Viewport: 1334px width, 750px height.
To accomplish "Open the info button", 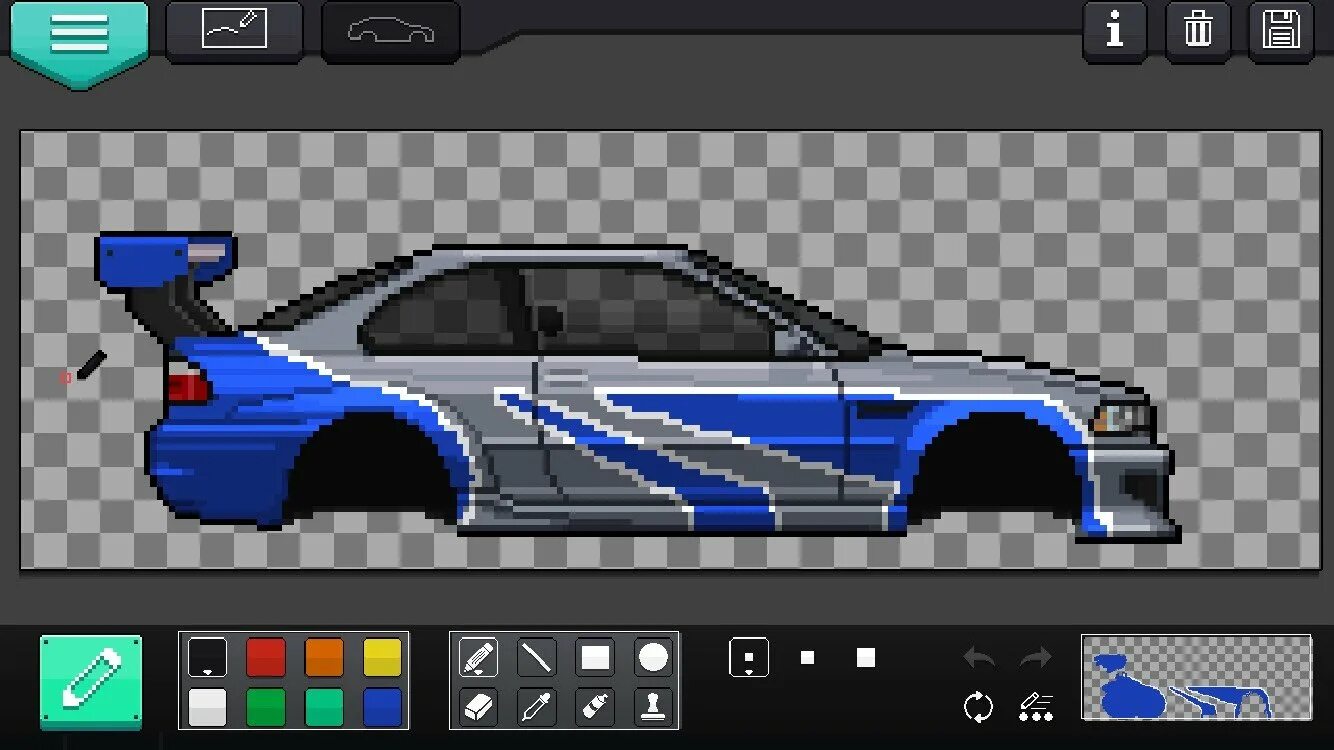I will pos(1114,30).
